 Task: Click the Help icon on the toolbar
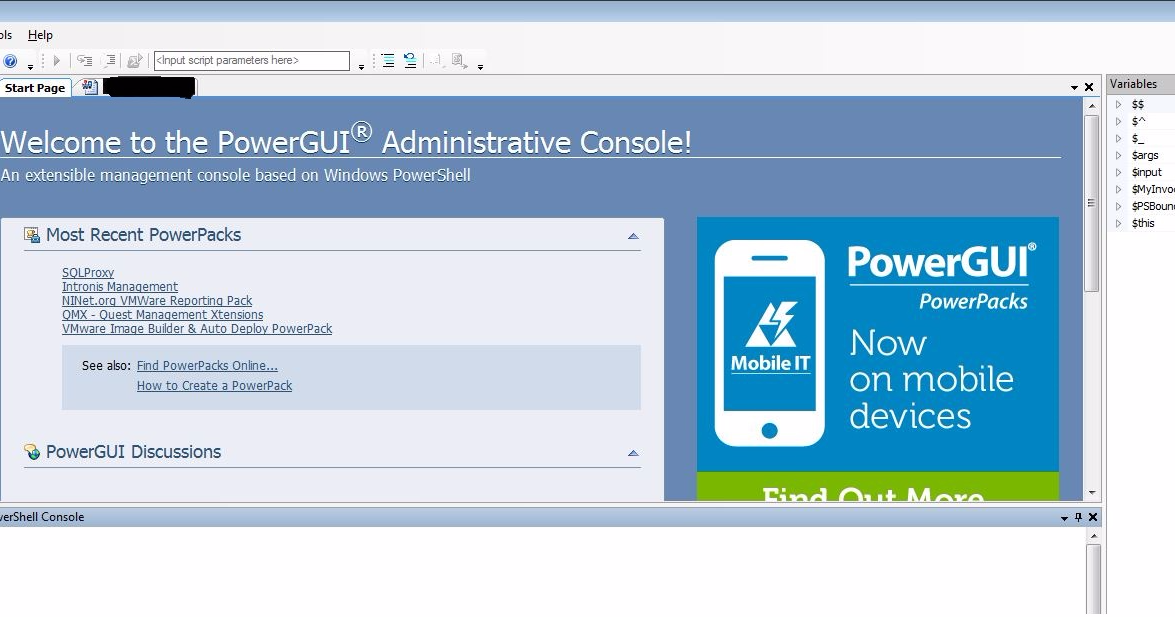(x=10, y=60)
